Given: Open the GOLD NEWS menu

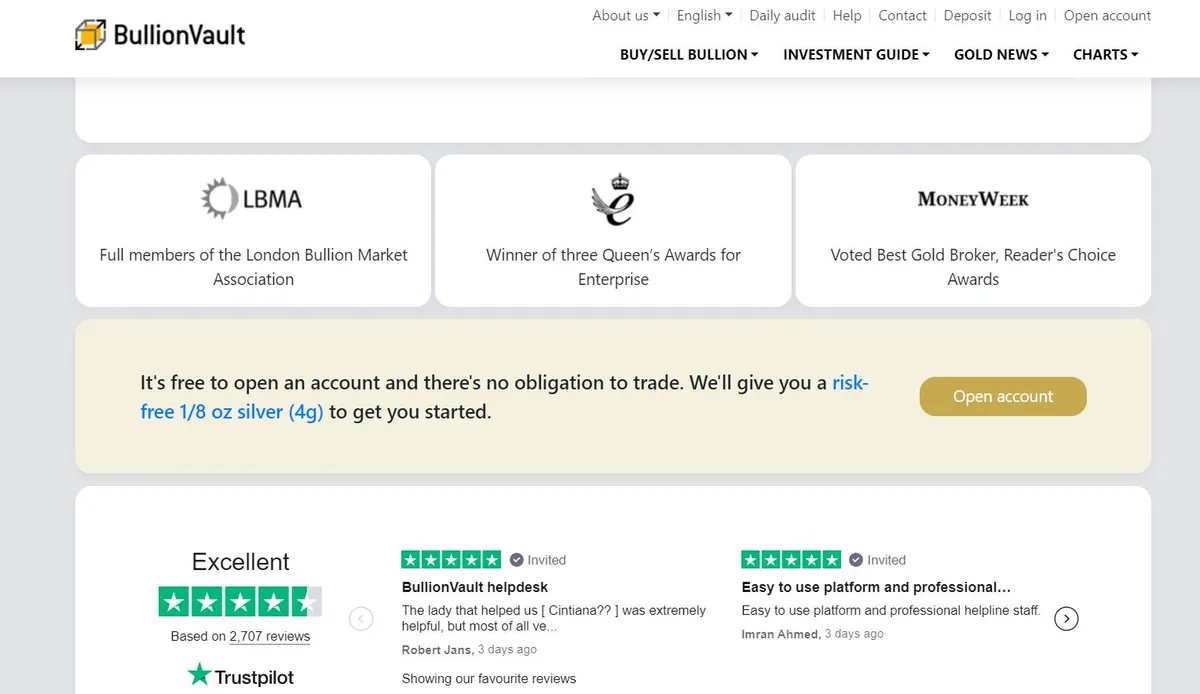Looking at the screenshot, I should point(1001,54).
